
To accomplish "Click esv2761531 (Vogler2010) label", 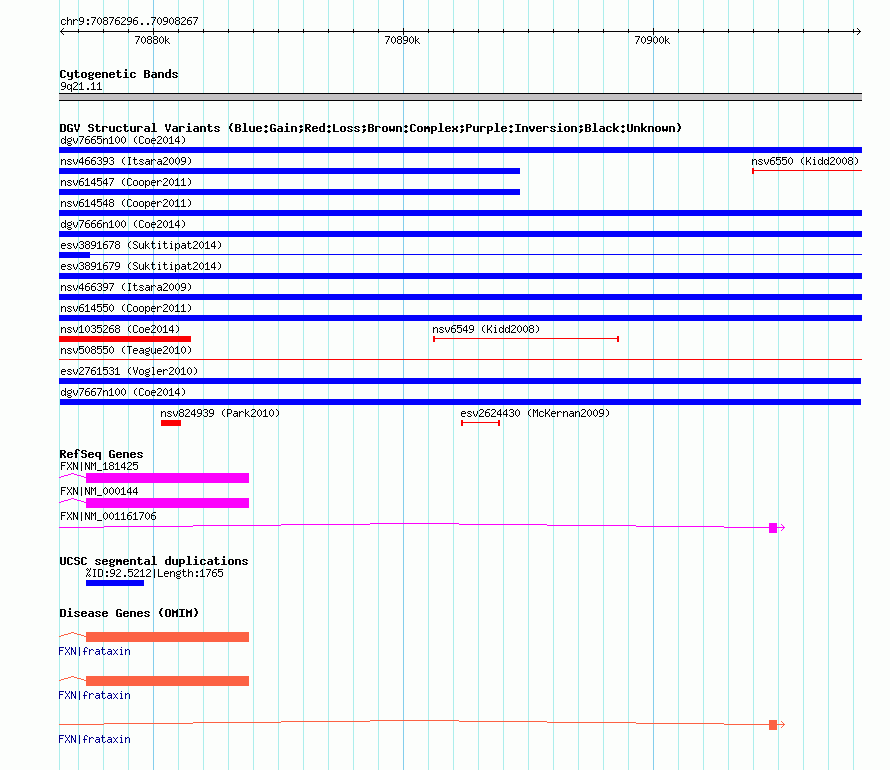I will [x=129, y=371].
